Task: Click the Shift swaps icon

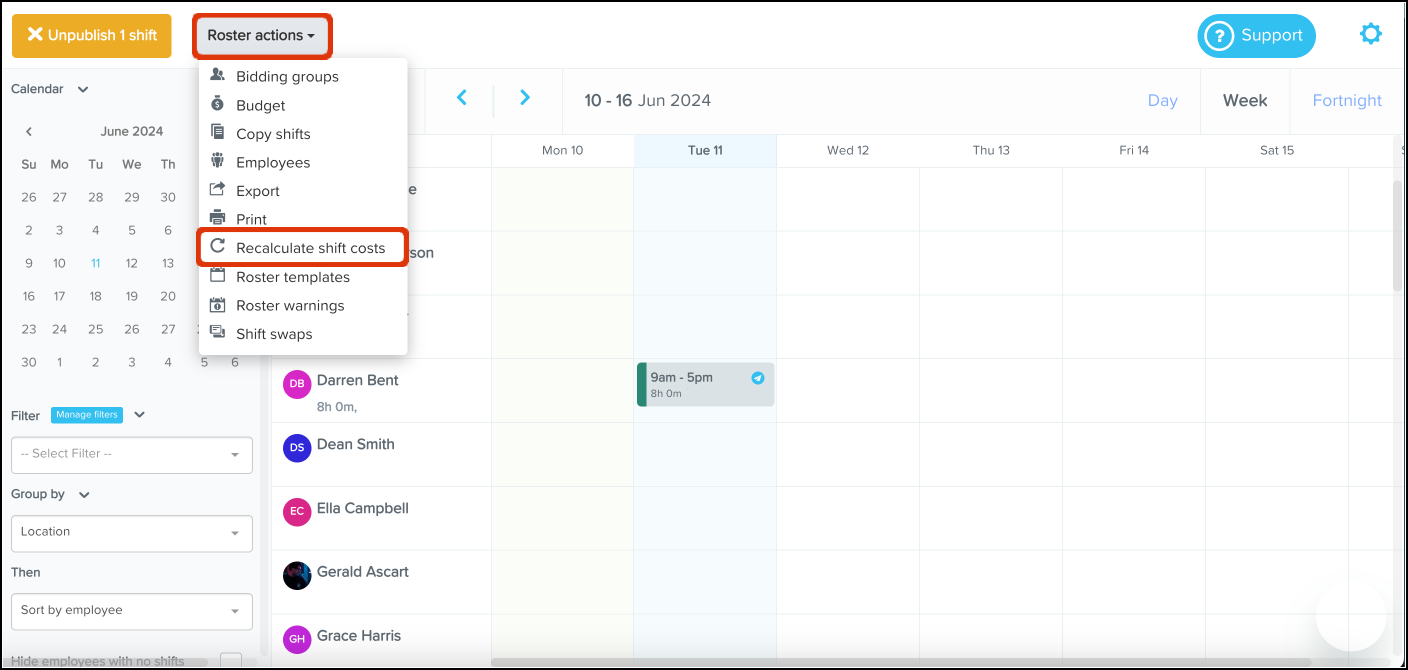Action: point(217,334)
